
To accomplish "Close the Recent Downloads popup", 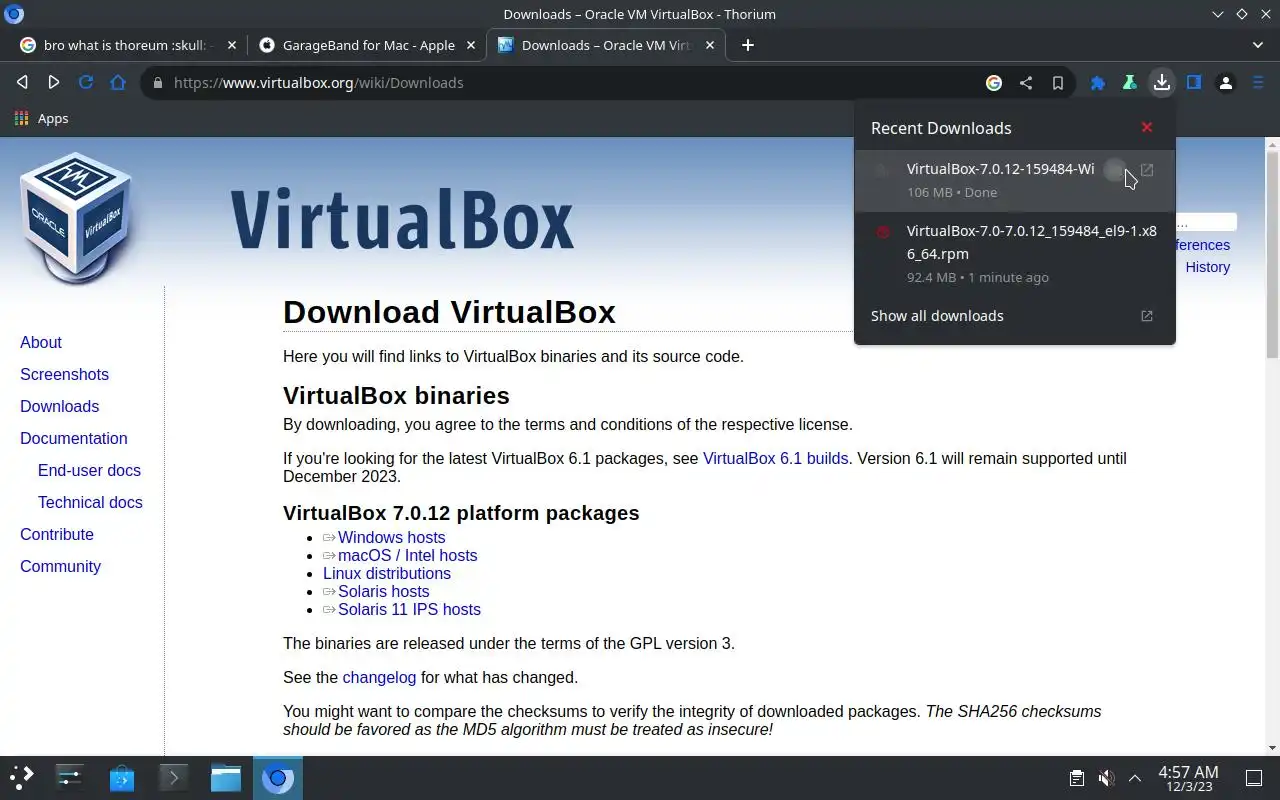I will 1147,127.
